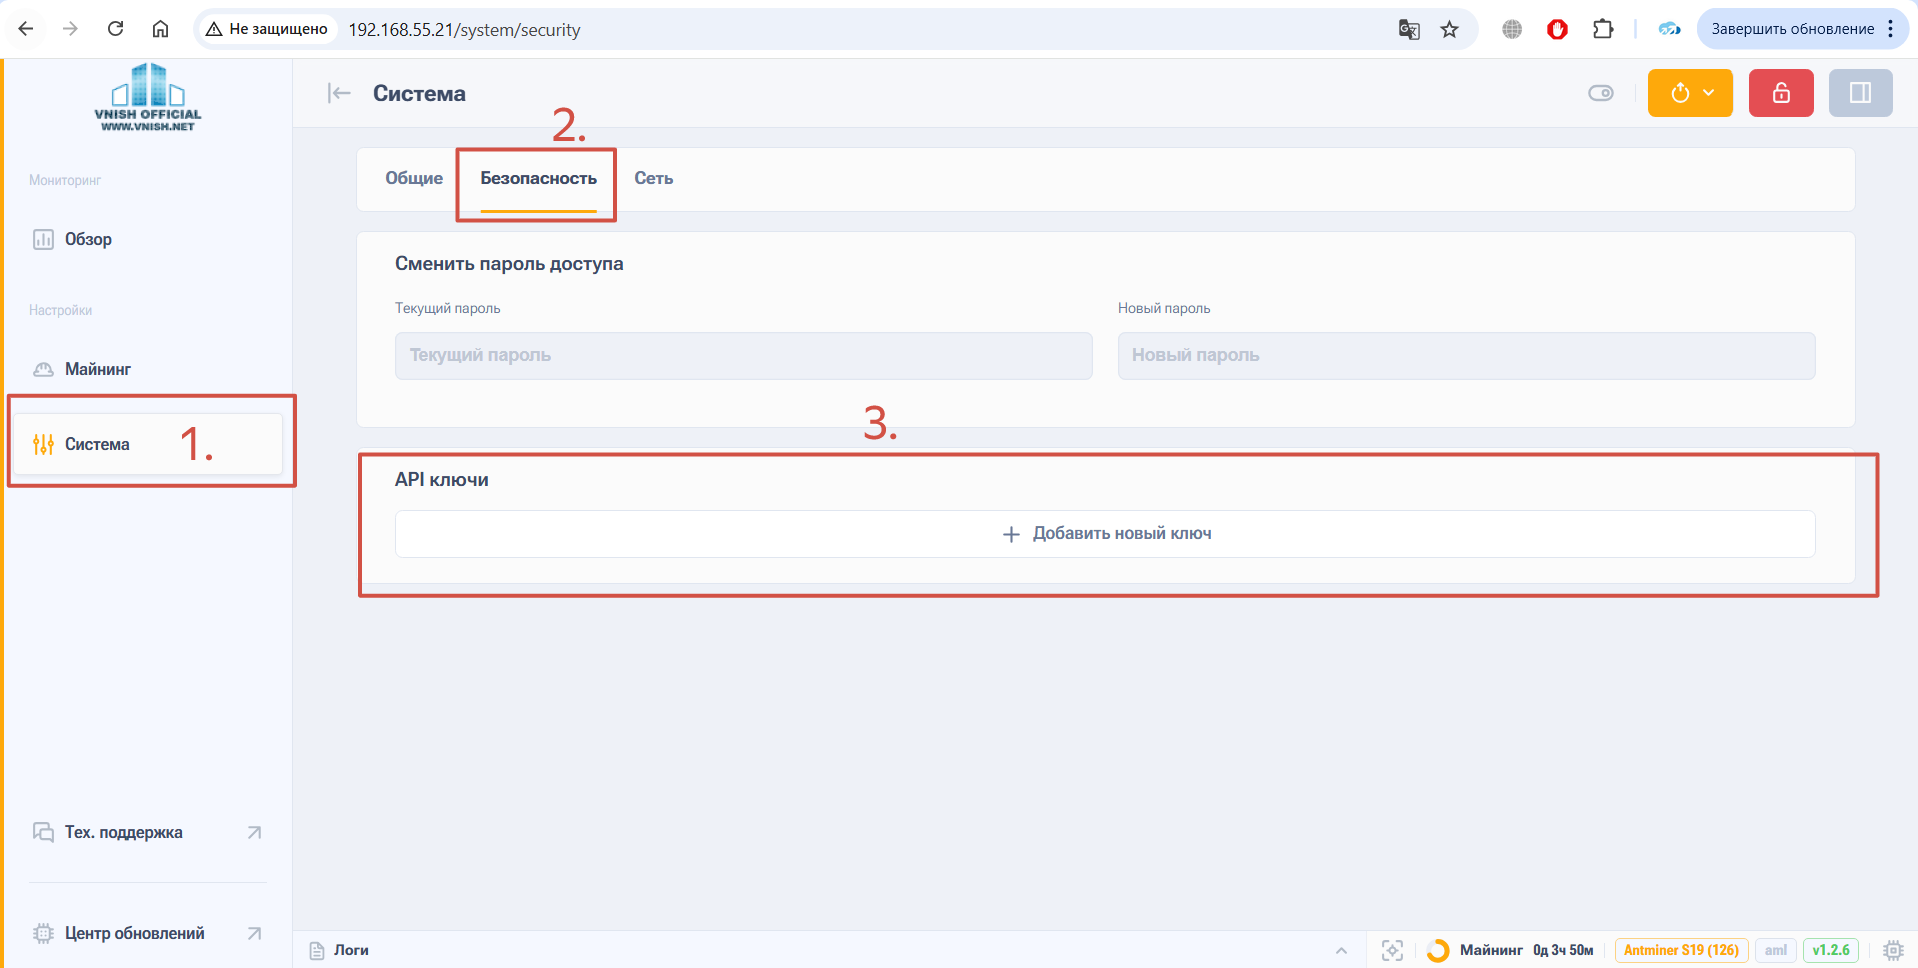
Task: Click the 'API ключи' heading
Action: [x=442, y=480]
